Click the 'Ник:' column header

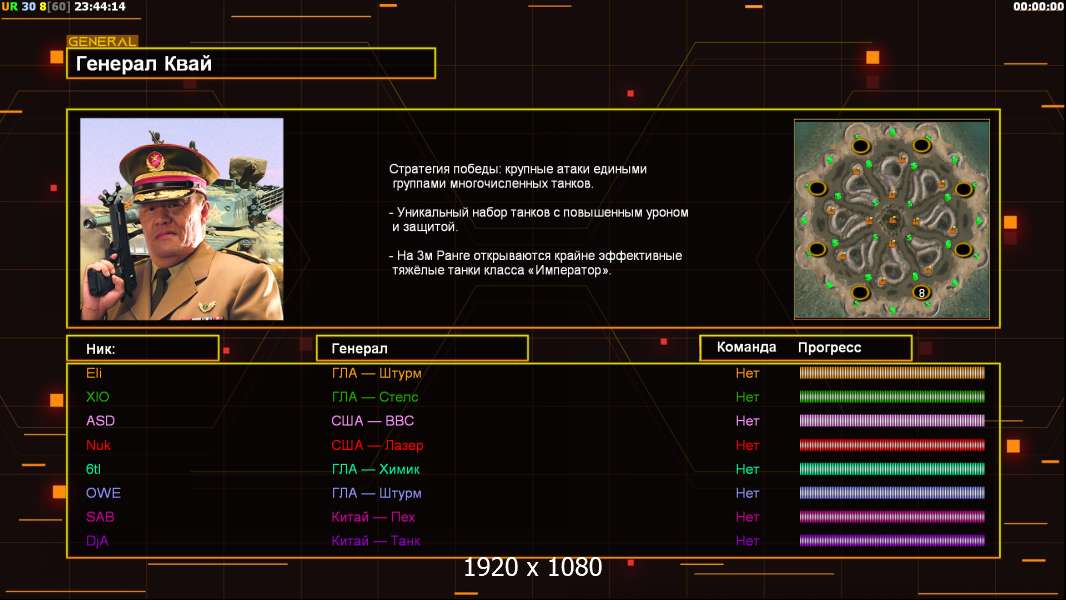(x=142, y=348)
